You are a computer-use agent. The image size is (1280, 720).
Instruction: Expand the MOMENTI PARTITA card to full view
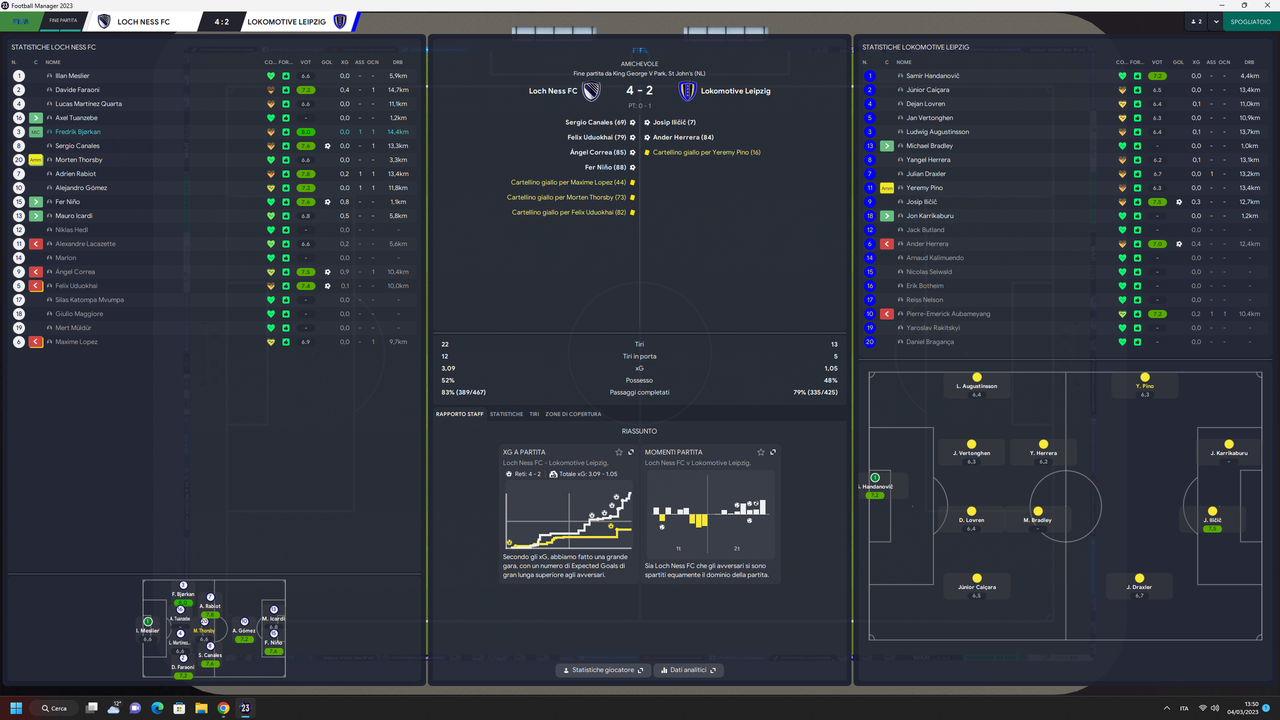(773, 453)
